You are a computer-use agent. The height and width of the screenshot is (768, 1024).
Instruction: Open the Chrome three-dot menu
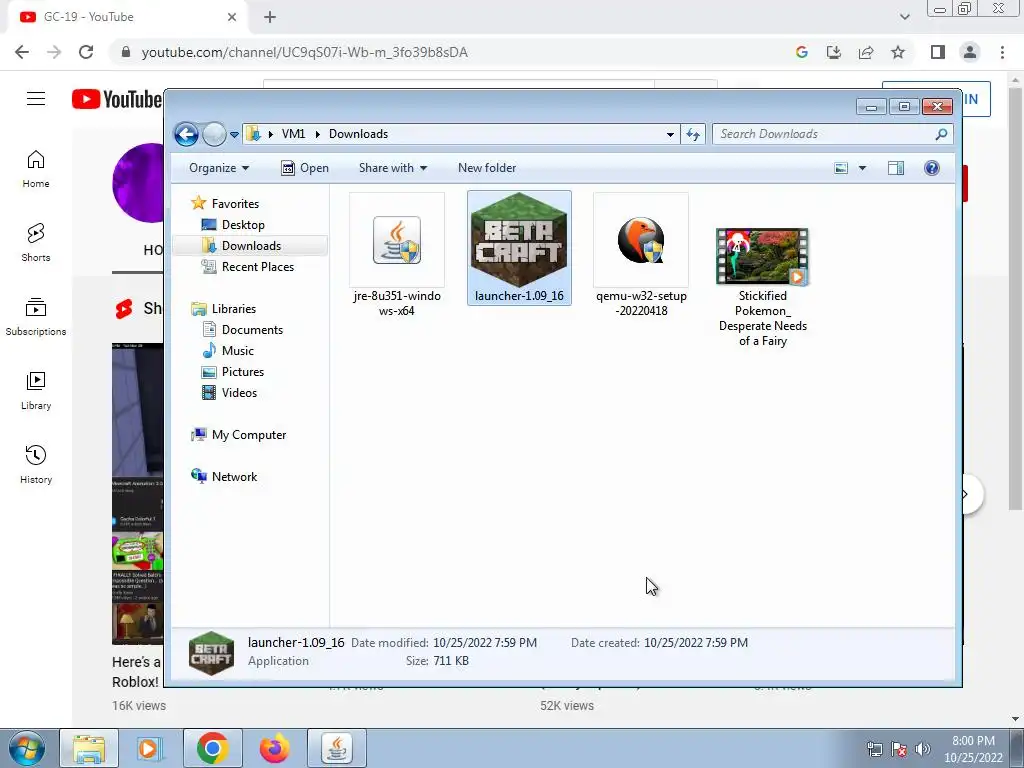point(1002,52)
